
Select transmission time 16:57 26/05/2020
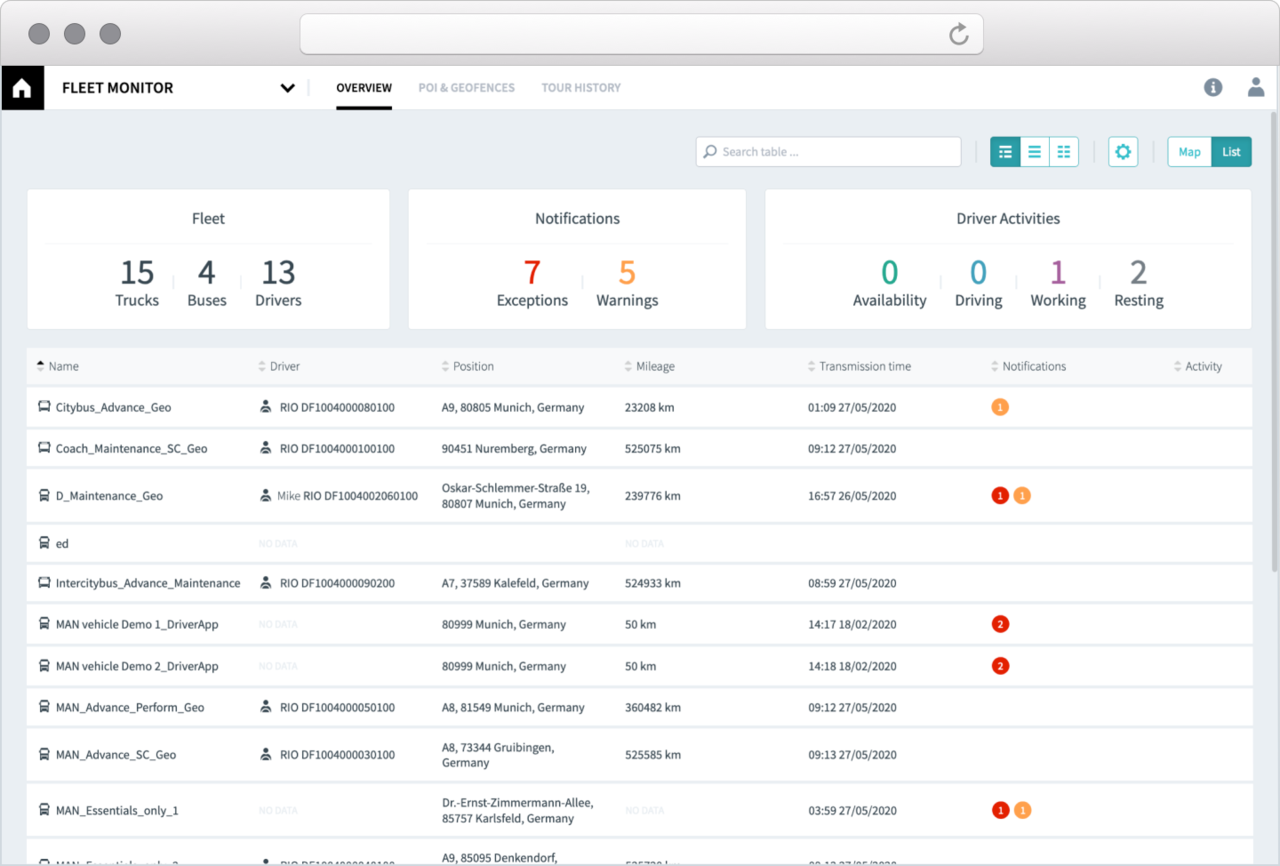[x=852, y=496]
